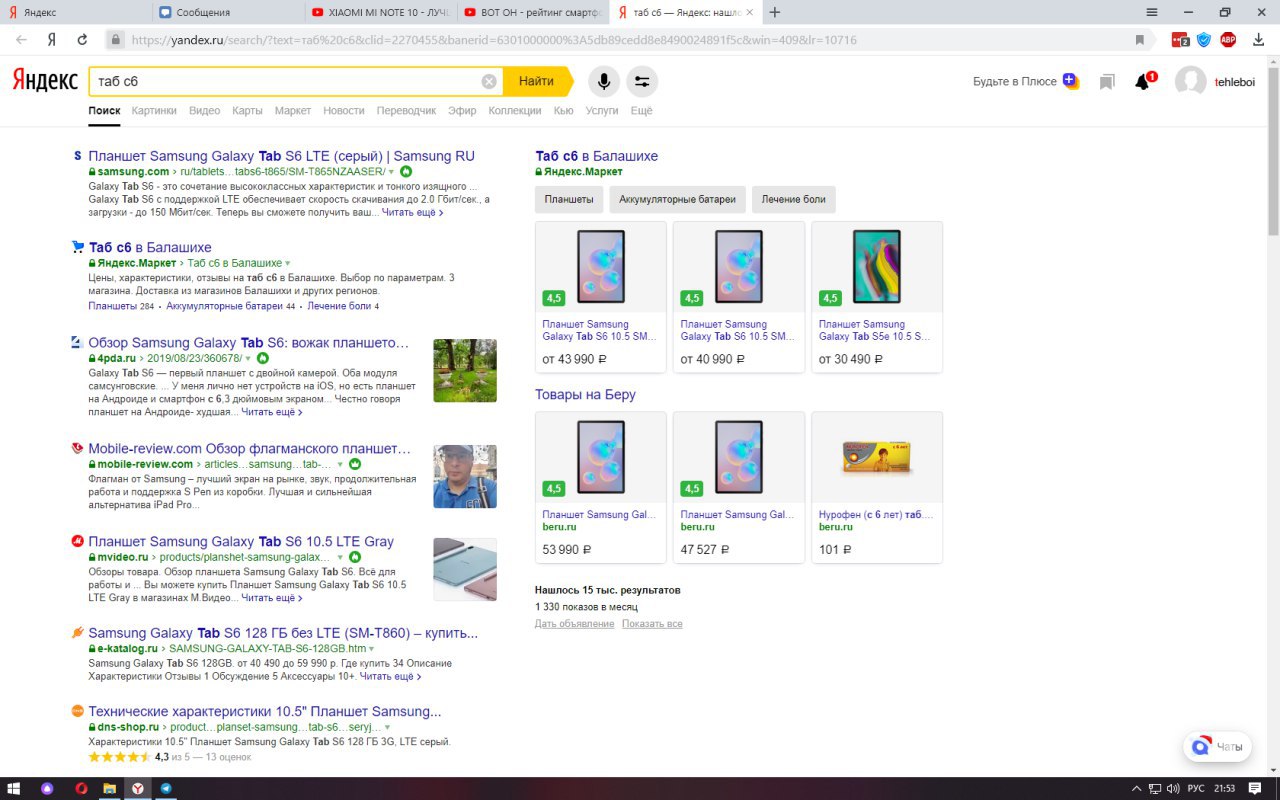Viewport: 1280px width, 800px height.
Task: Switch to Сообщения browser tab
Action: tap(228, 12)
